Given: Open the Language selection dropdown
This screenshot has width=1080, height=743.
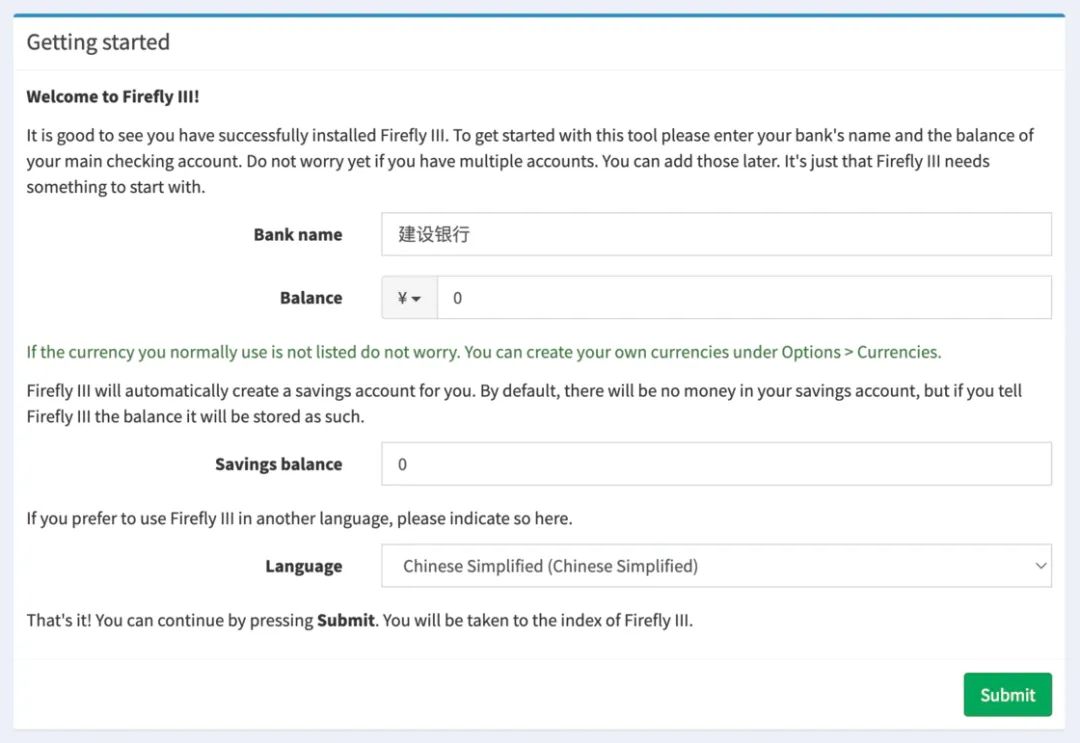Looking at the screenshot, I should coord(716,565).
